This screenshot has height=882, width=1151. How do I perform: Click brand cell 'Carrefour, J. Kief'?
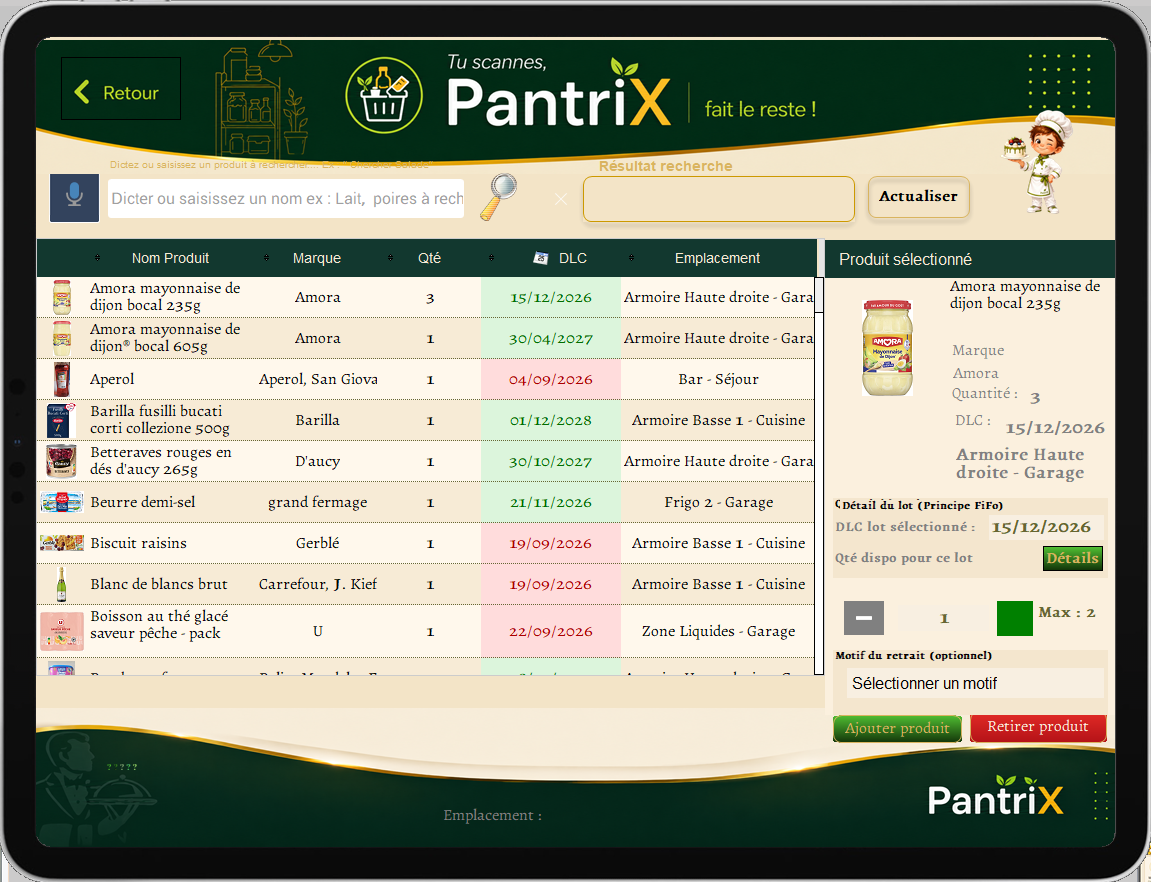point(317,584)
